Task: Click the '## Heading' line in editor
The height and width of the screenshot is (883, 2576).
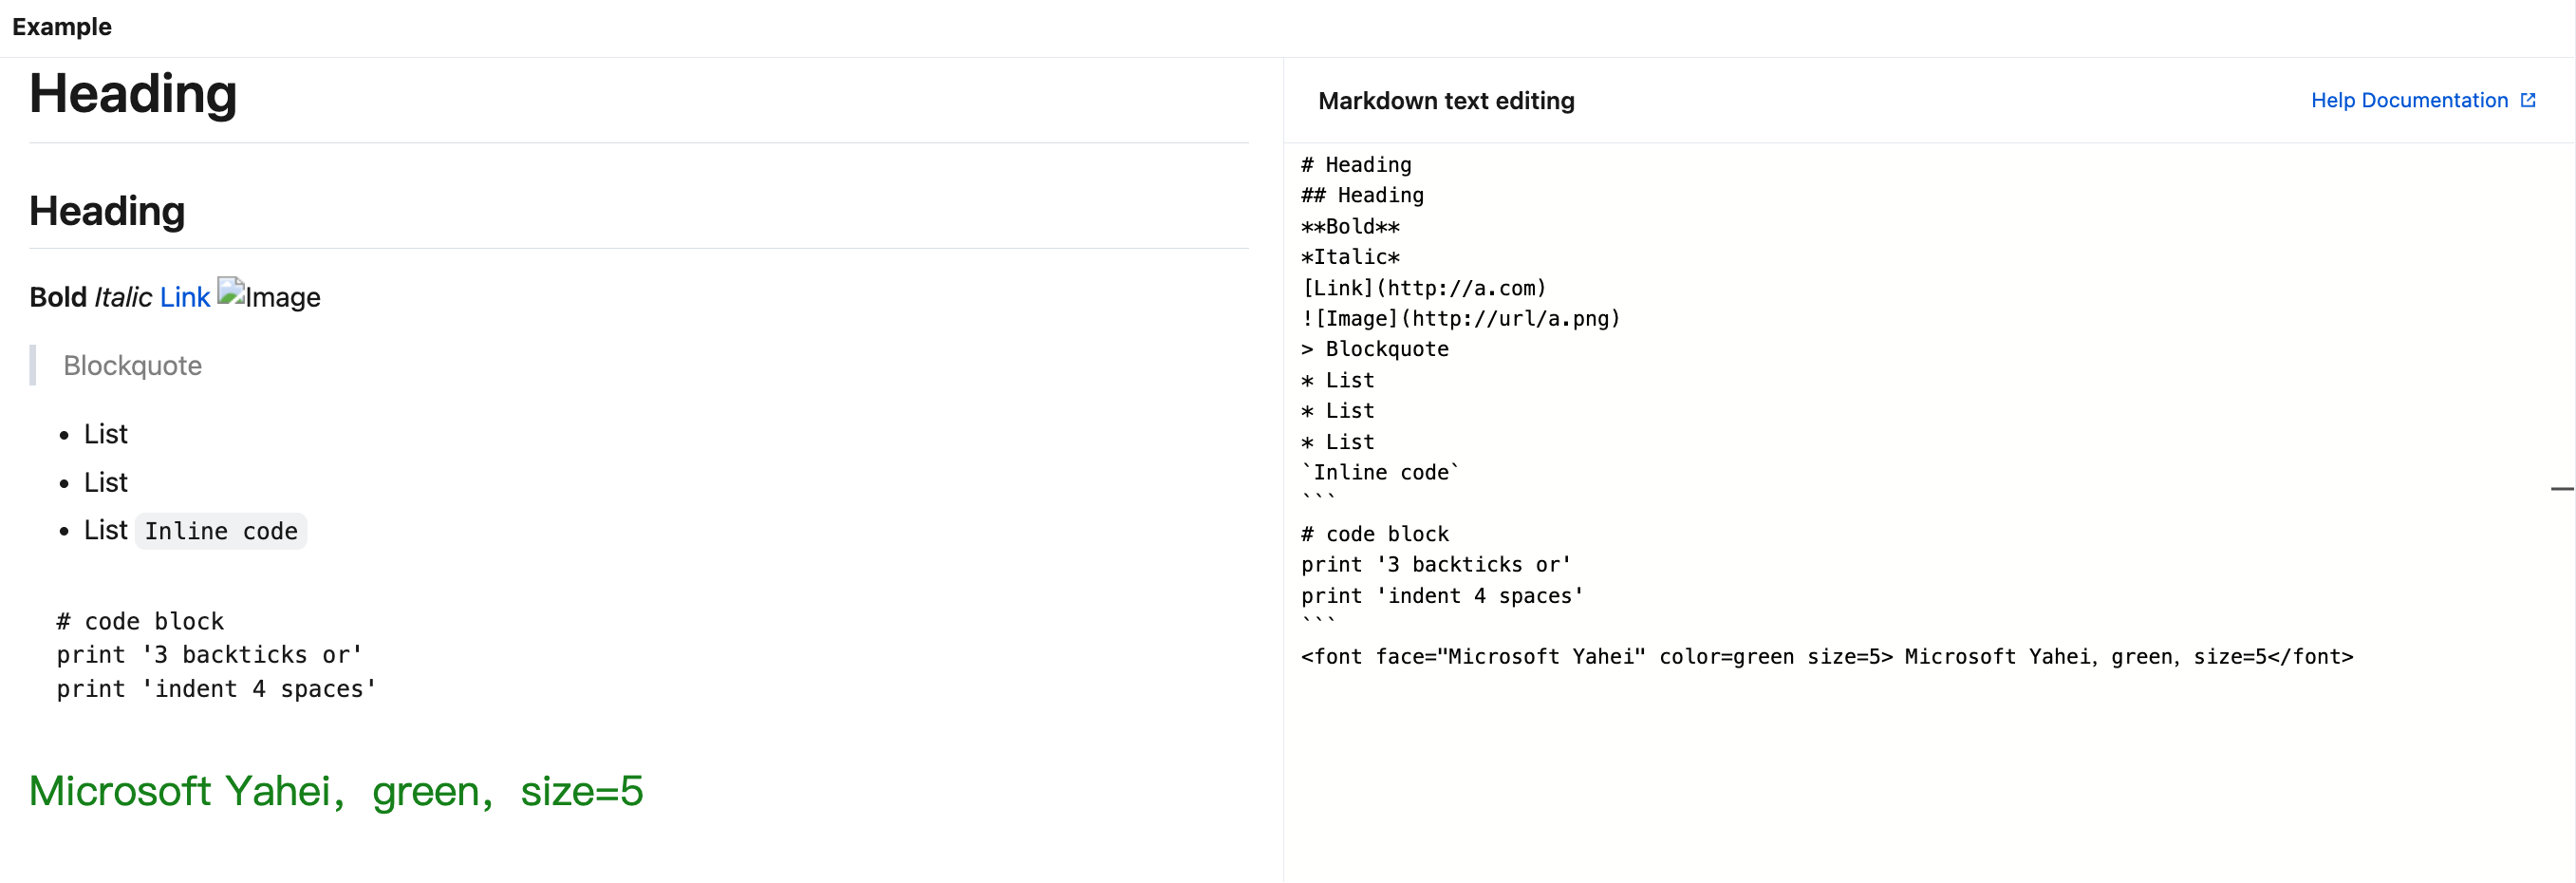Action: pos(1362,196)
